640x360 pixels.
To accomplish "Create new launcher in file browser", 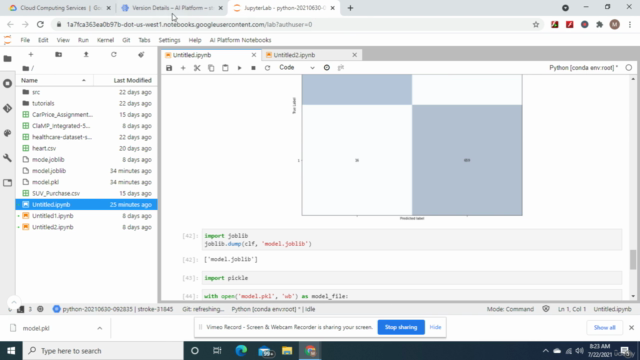I will pos(31,54).
